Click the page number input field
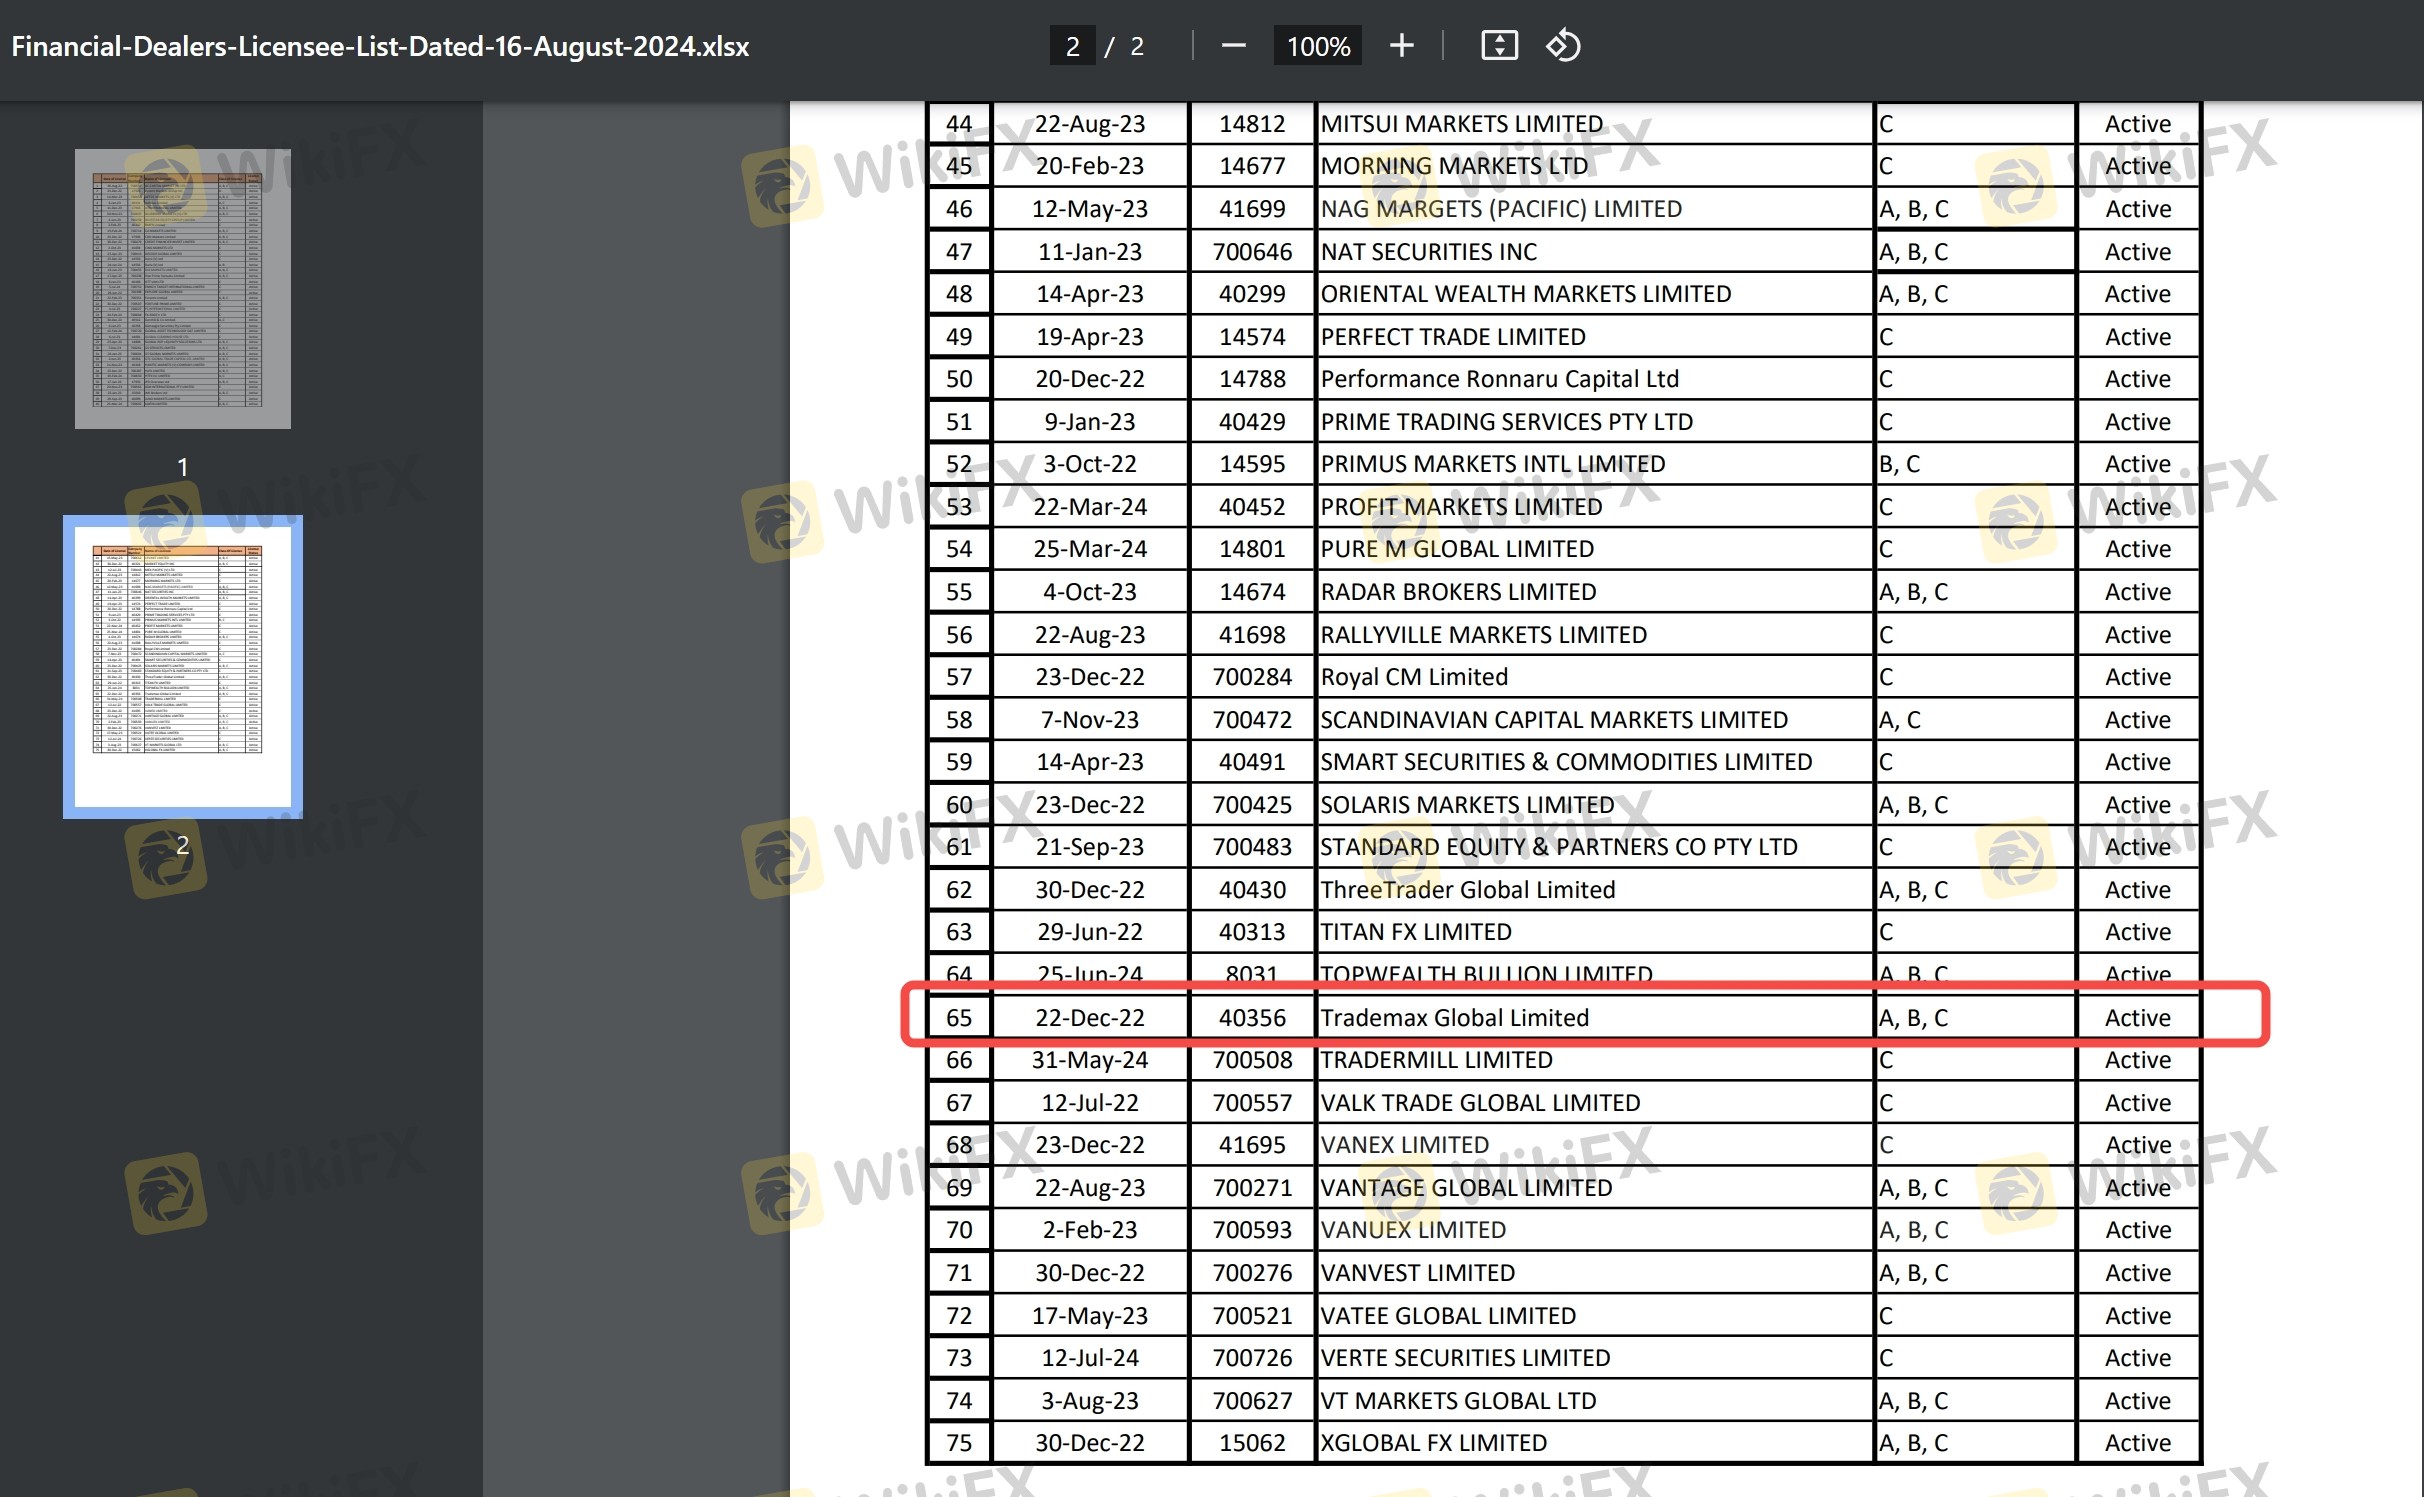The height and width of the screenshot is (1497, 2424). 1072,46
